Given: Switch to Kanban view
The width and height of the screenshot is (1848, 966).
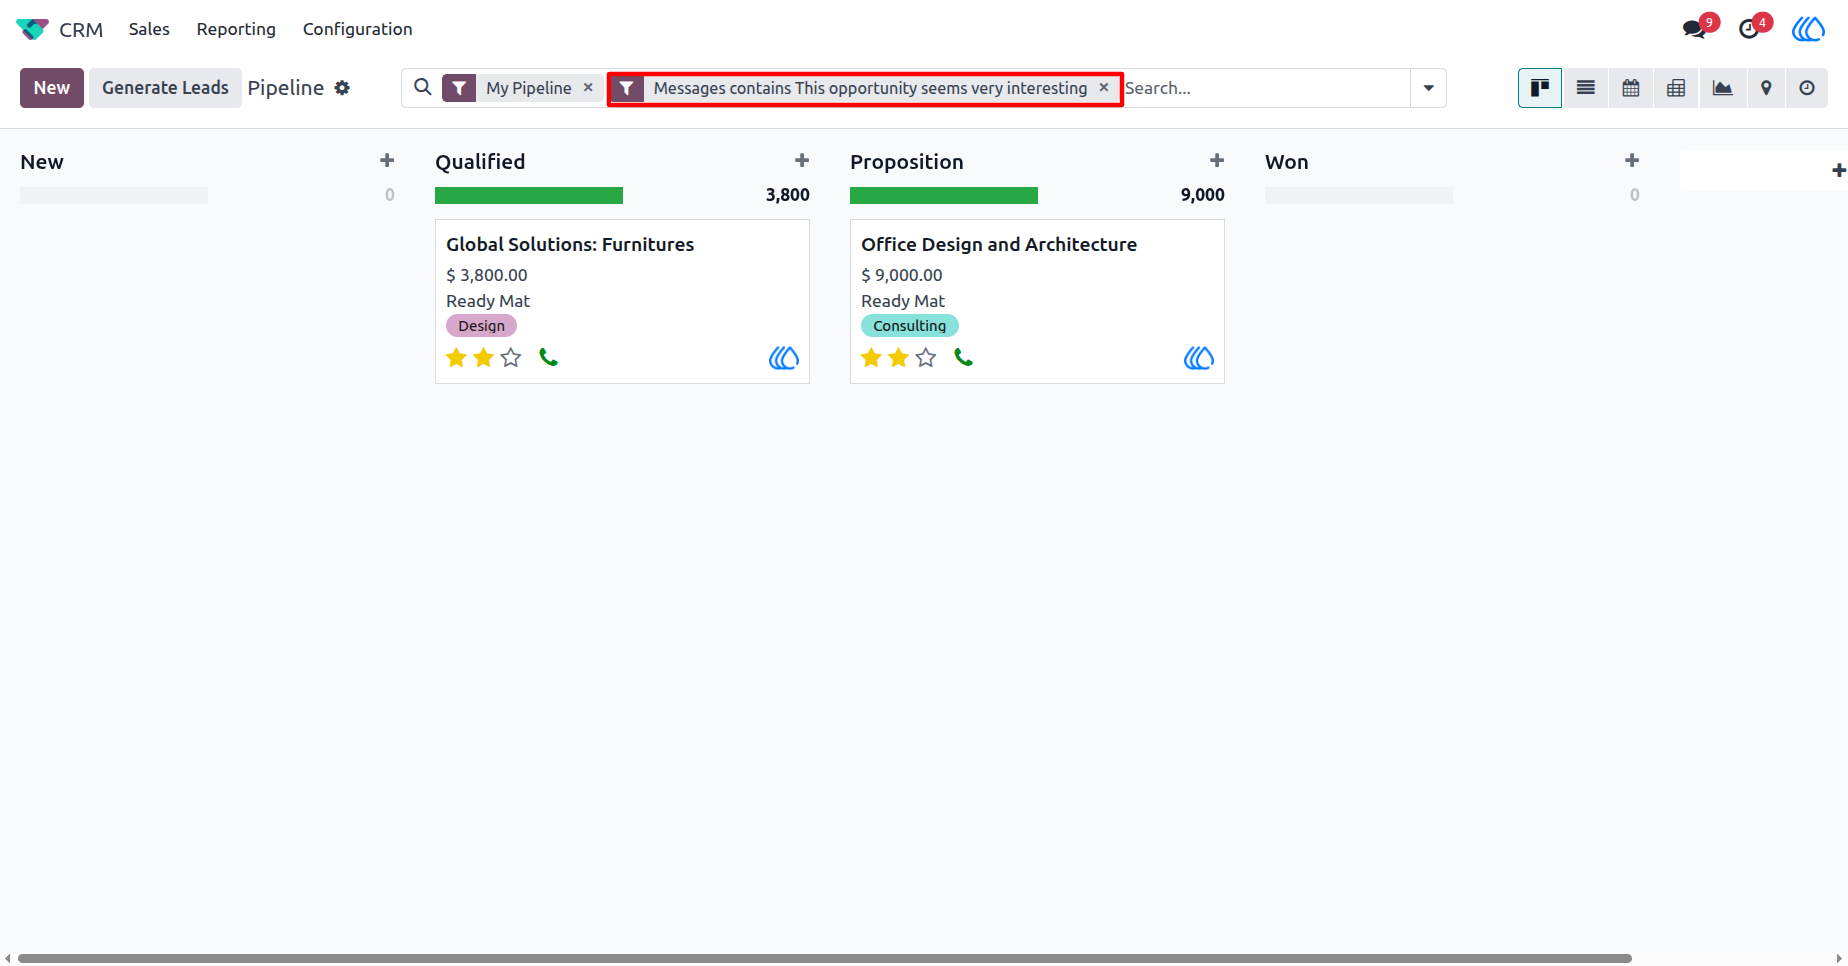Looking at the screenshot, I should click(1540, 88).
